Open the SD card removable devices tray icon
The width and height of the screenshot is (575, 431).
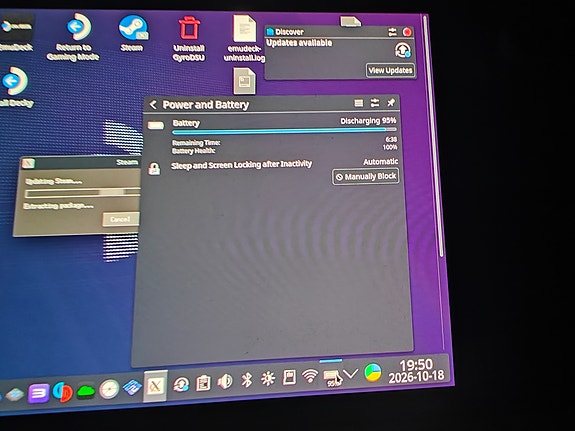click(289, 377)
